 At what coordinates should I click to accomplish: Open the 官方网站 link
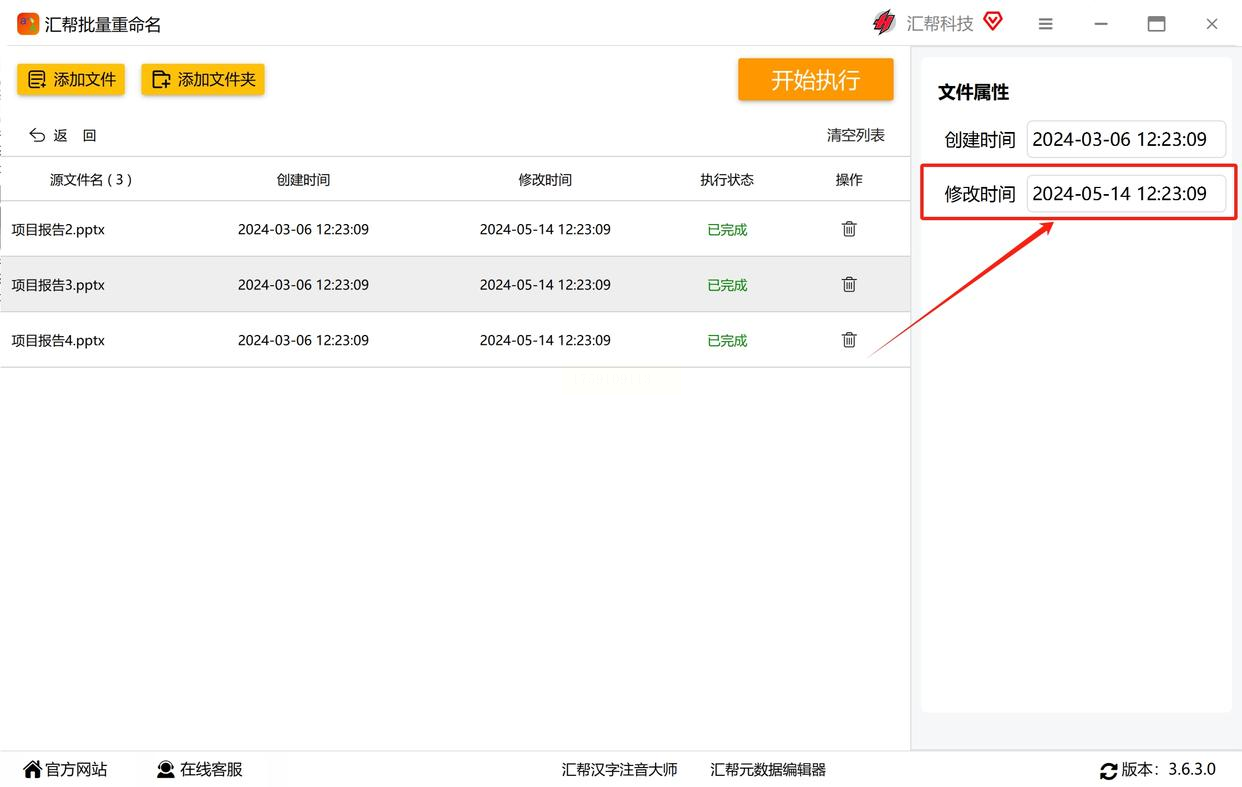[65, 769]
